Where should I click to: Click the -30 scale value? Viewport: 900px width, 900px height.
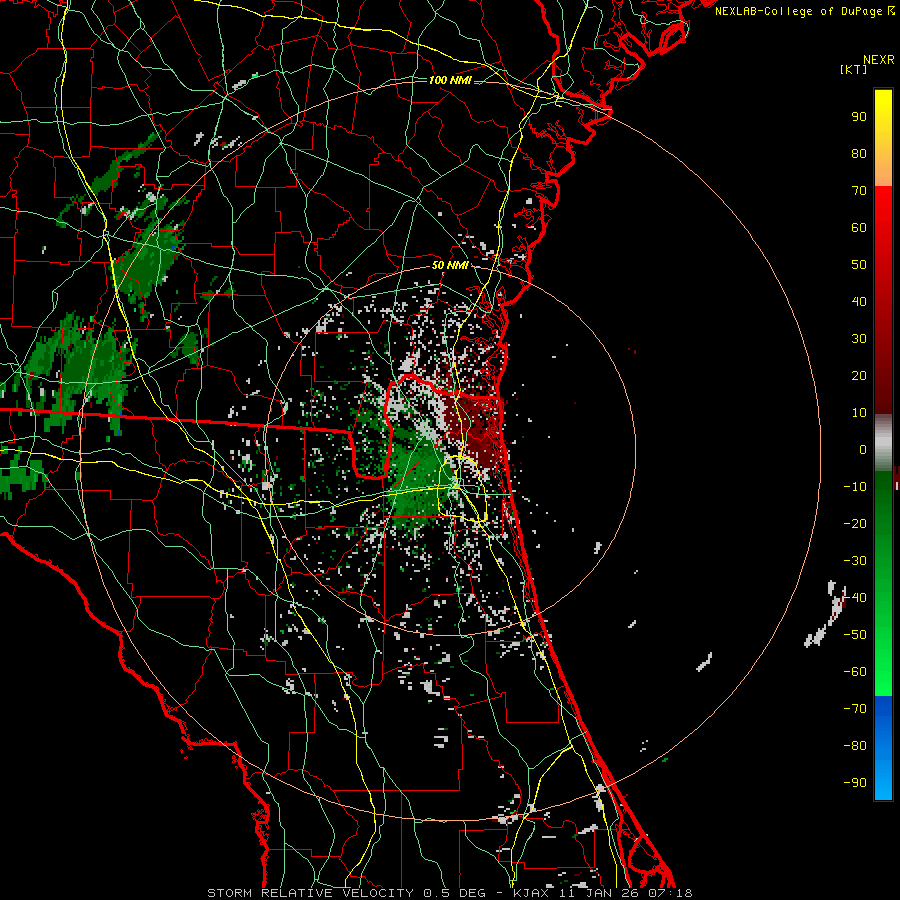tap(855, 561)
